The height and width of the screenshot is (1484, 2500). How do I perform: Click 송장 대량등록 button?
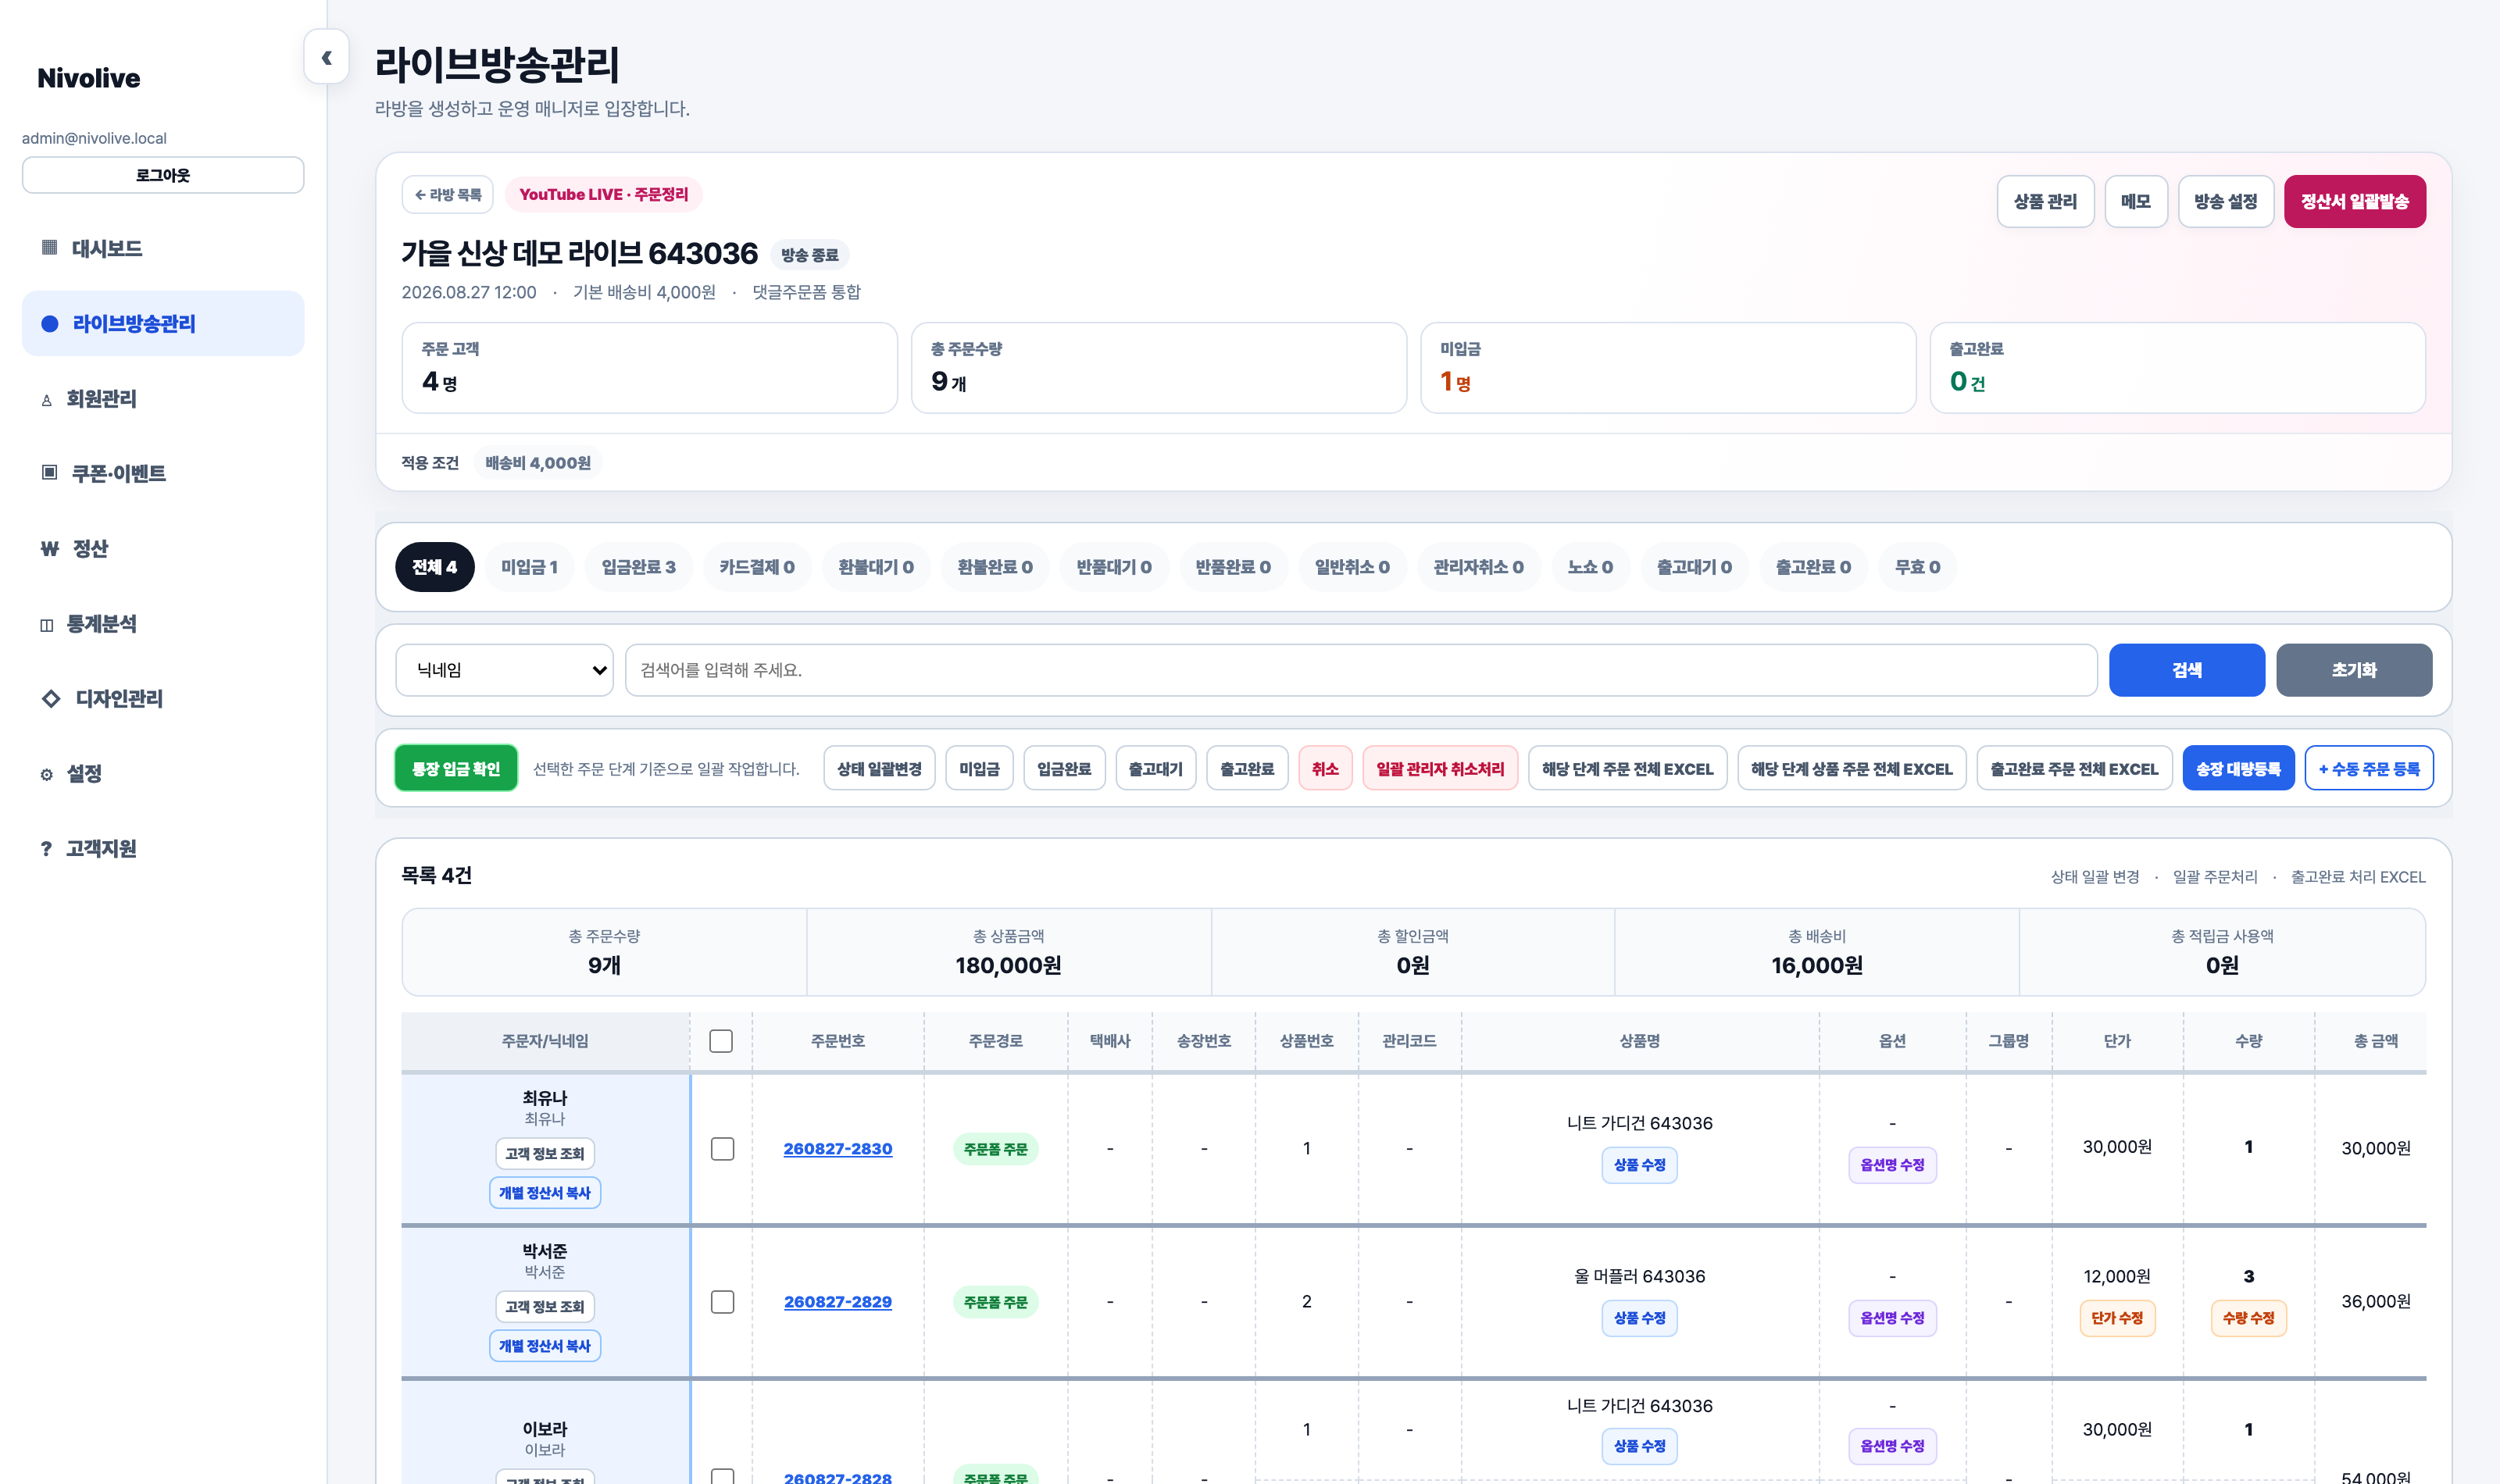click(2238, 768)
